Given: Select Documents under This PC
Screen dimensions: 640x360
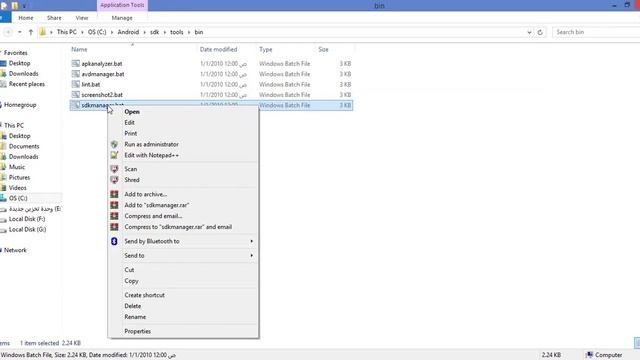Looking at the screenshot, I should [x=24, y=146].
